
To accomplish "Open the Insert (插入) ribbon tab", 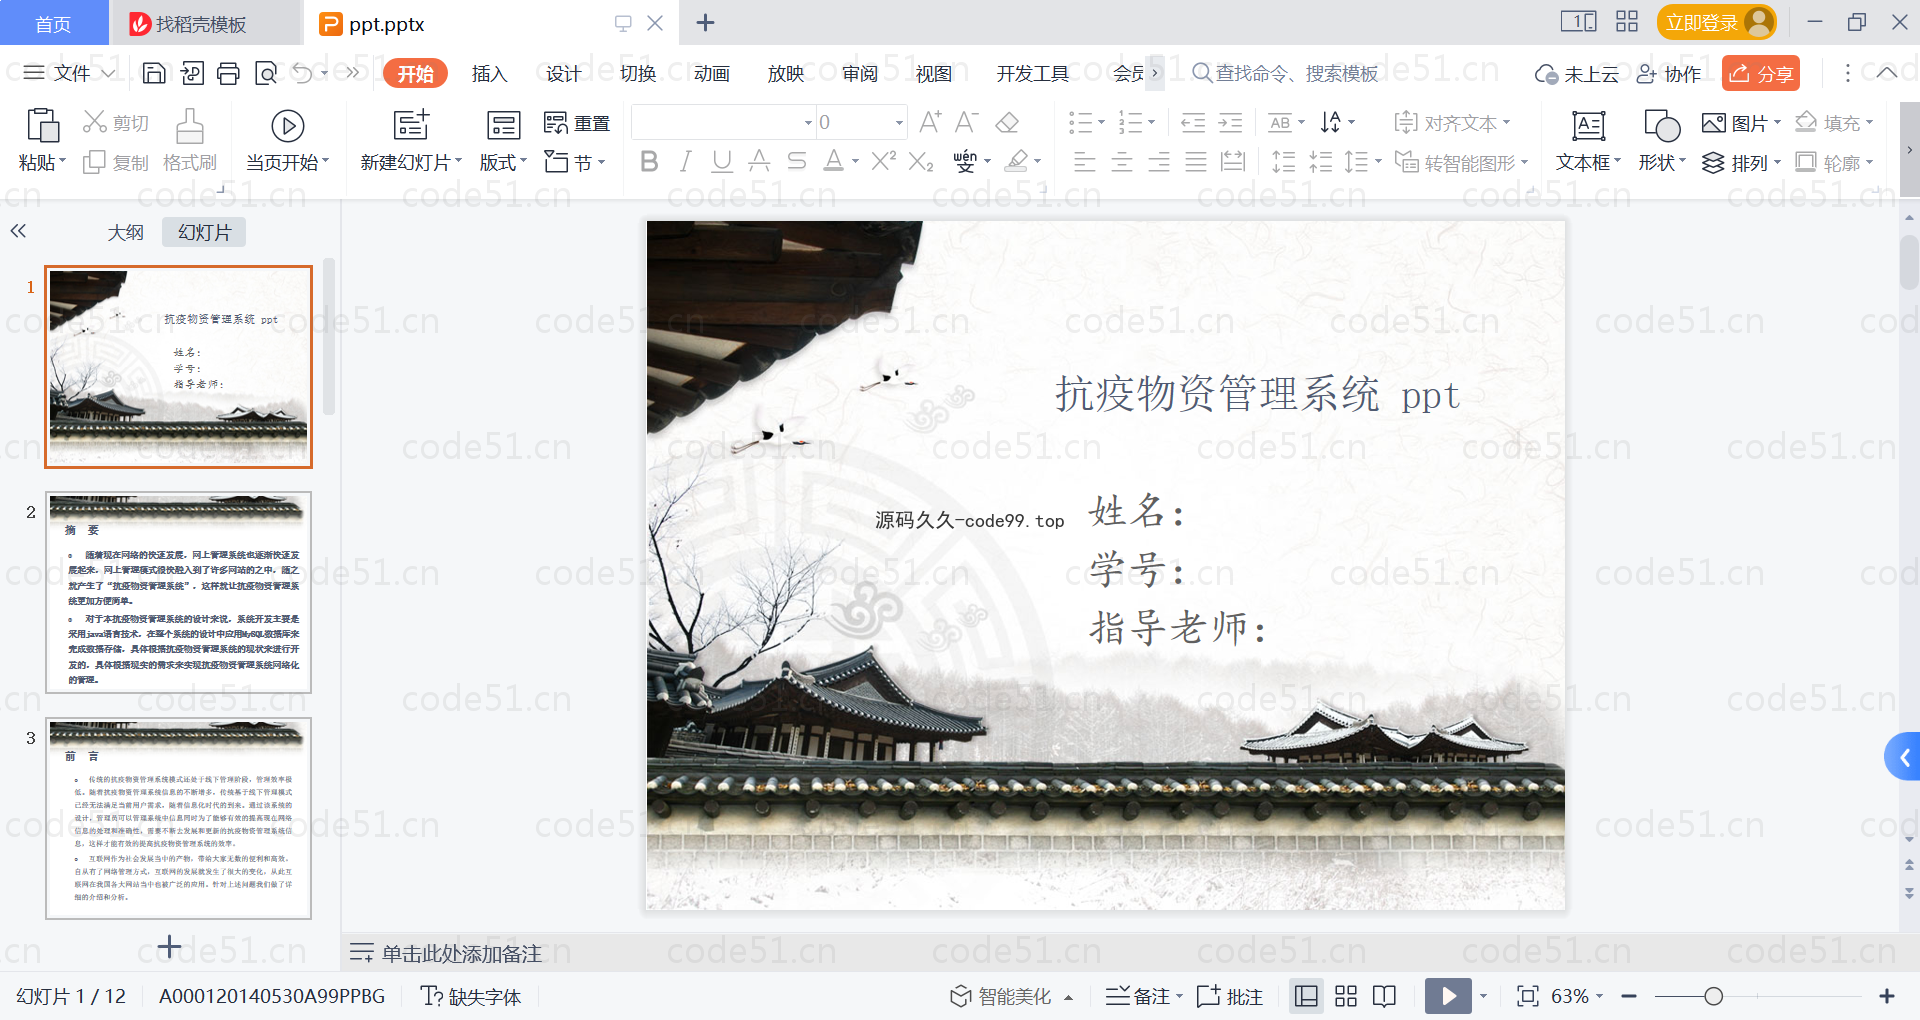I will [x=489, y=73].
